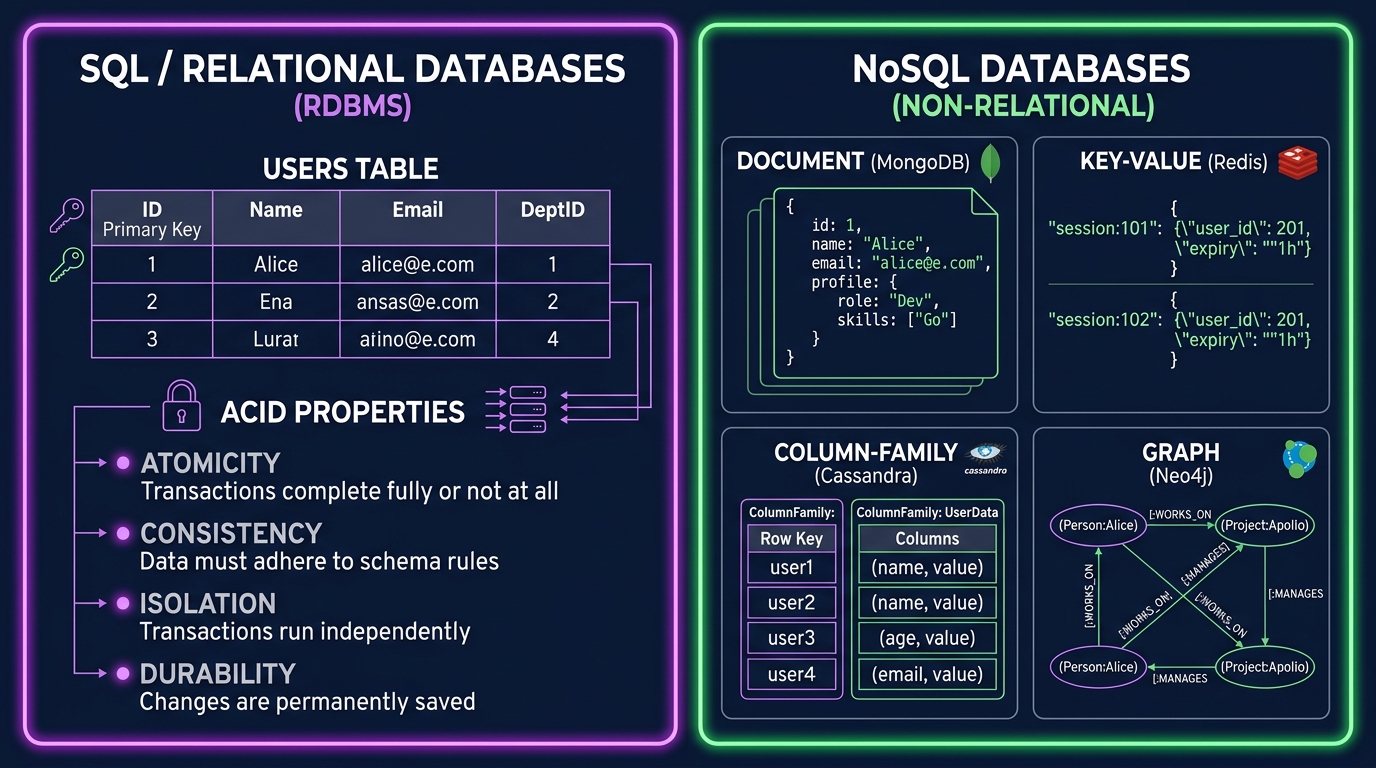This screenshot has width=1376, height=768.
Task: Select the "ID Primary Key" column header
Action: pos(152,219)
